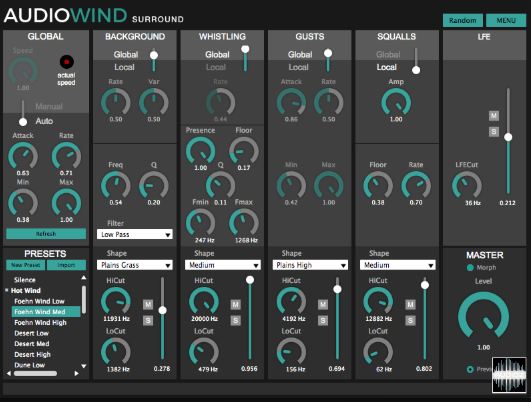Solo the Gusts channel
Screen dimensions: 531x402
click(323, 320)
